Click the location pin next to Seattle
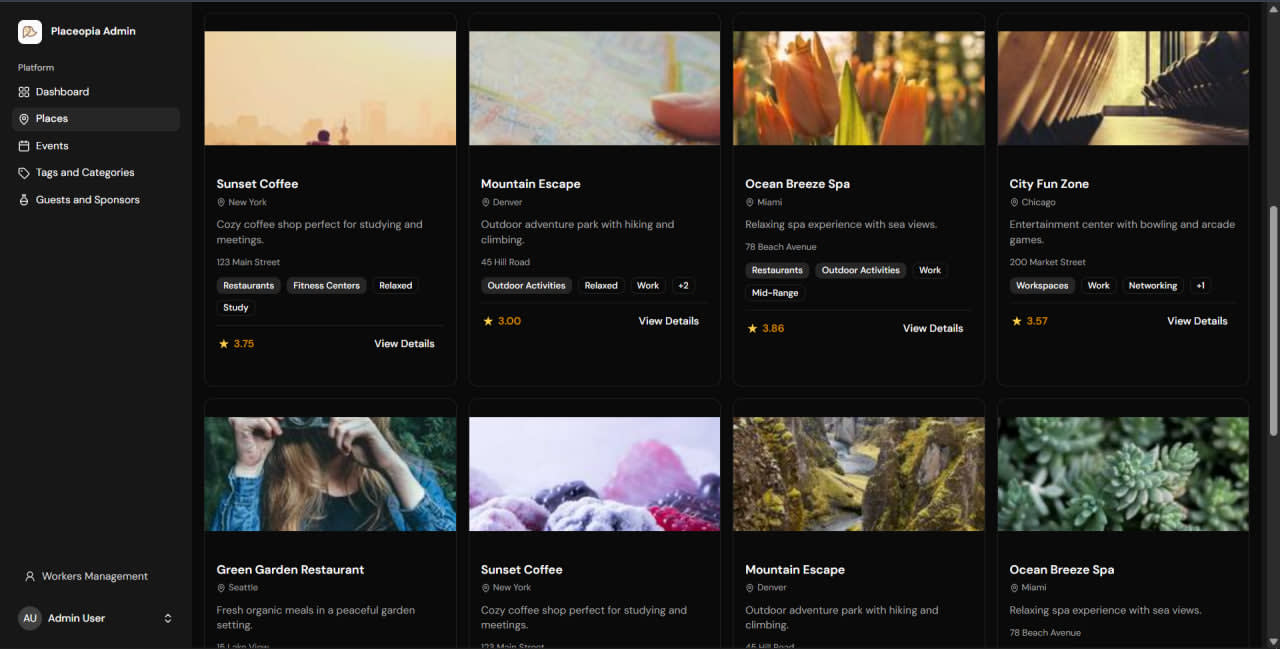This screenshot has width=1280, height=649. pyautogui.click(x=221, y=588)
